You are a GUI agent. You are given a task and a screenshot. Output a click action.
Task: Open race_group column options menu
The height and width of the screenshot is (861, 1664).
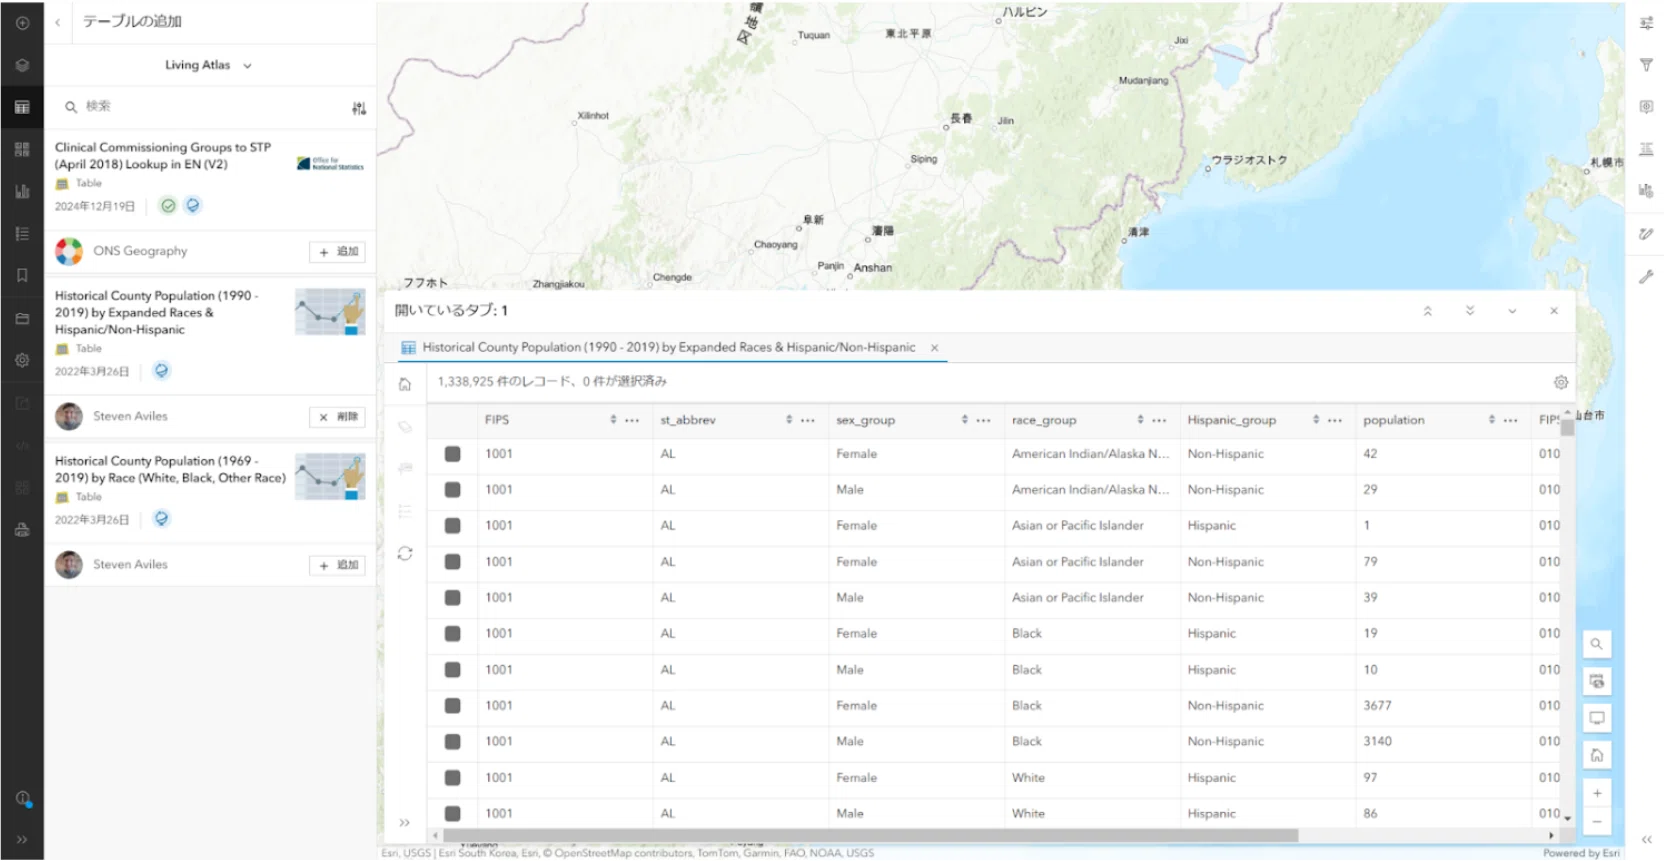pos(1159,420)
